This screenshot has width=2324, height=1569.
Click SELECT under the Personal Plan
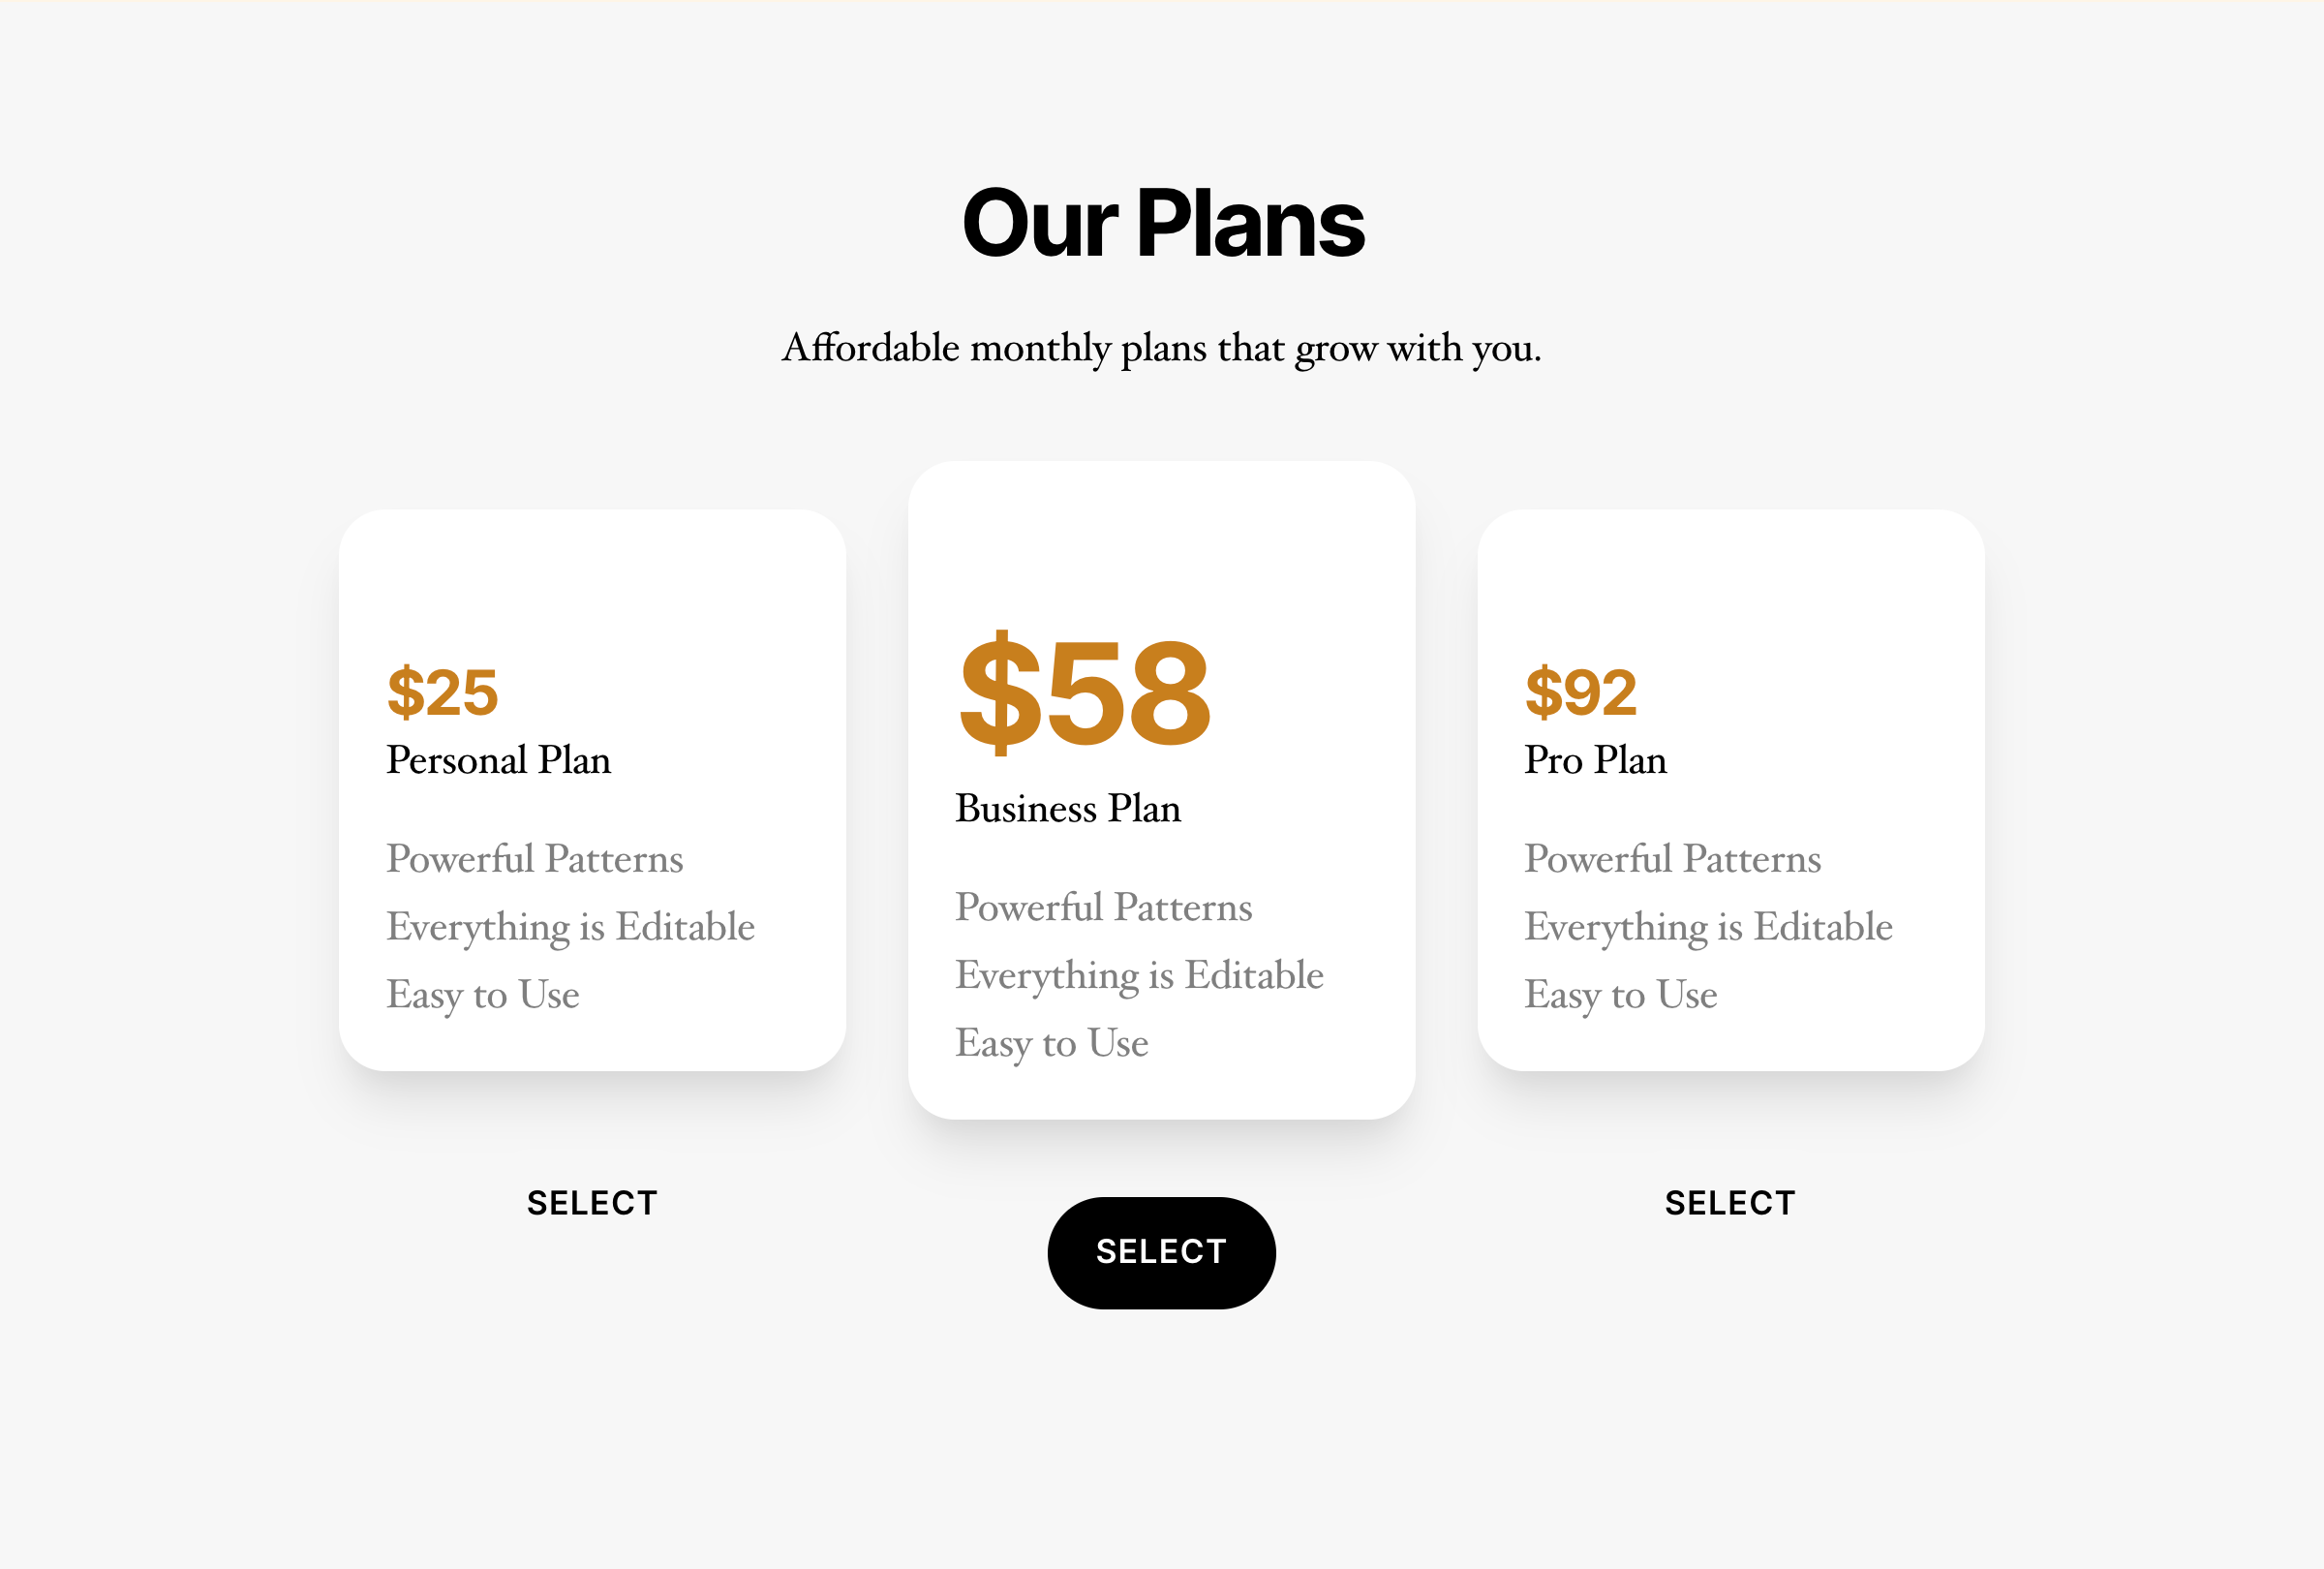592,1202
